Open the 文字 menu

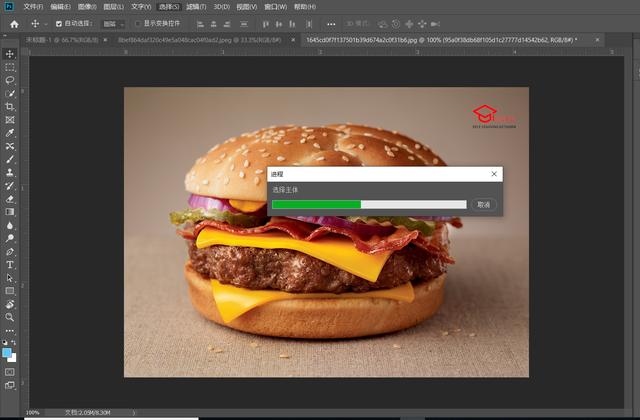141,7
